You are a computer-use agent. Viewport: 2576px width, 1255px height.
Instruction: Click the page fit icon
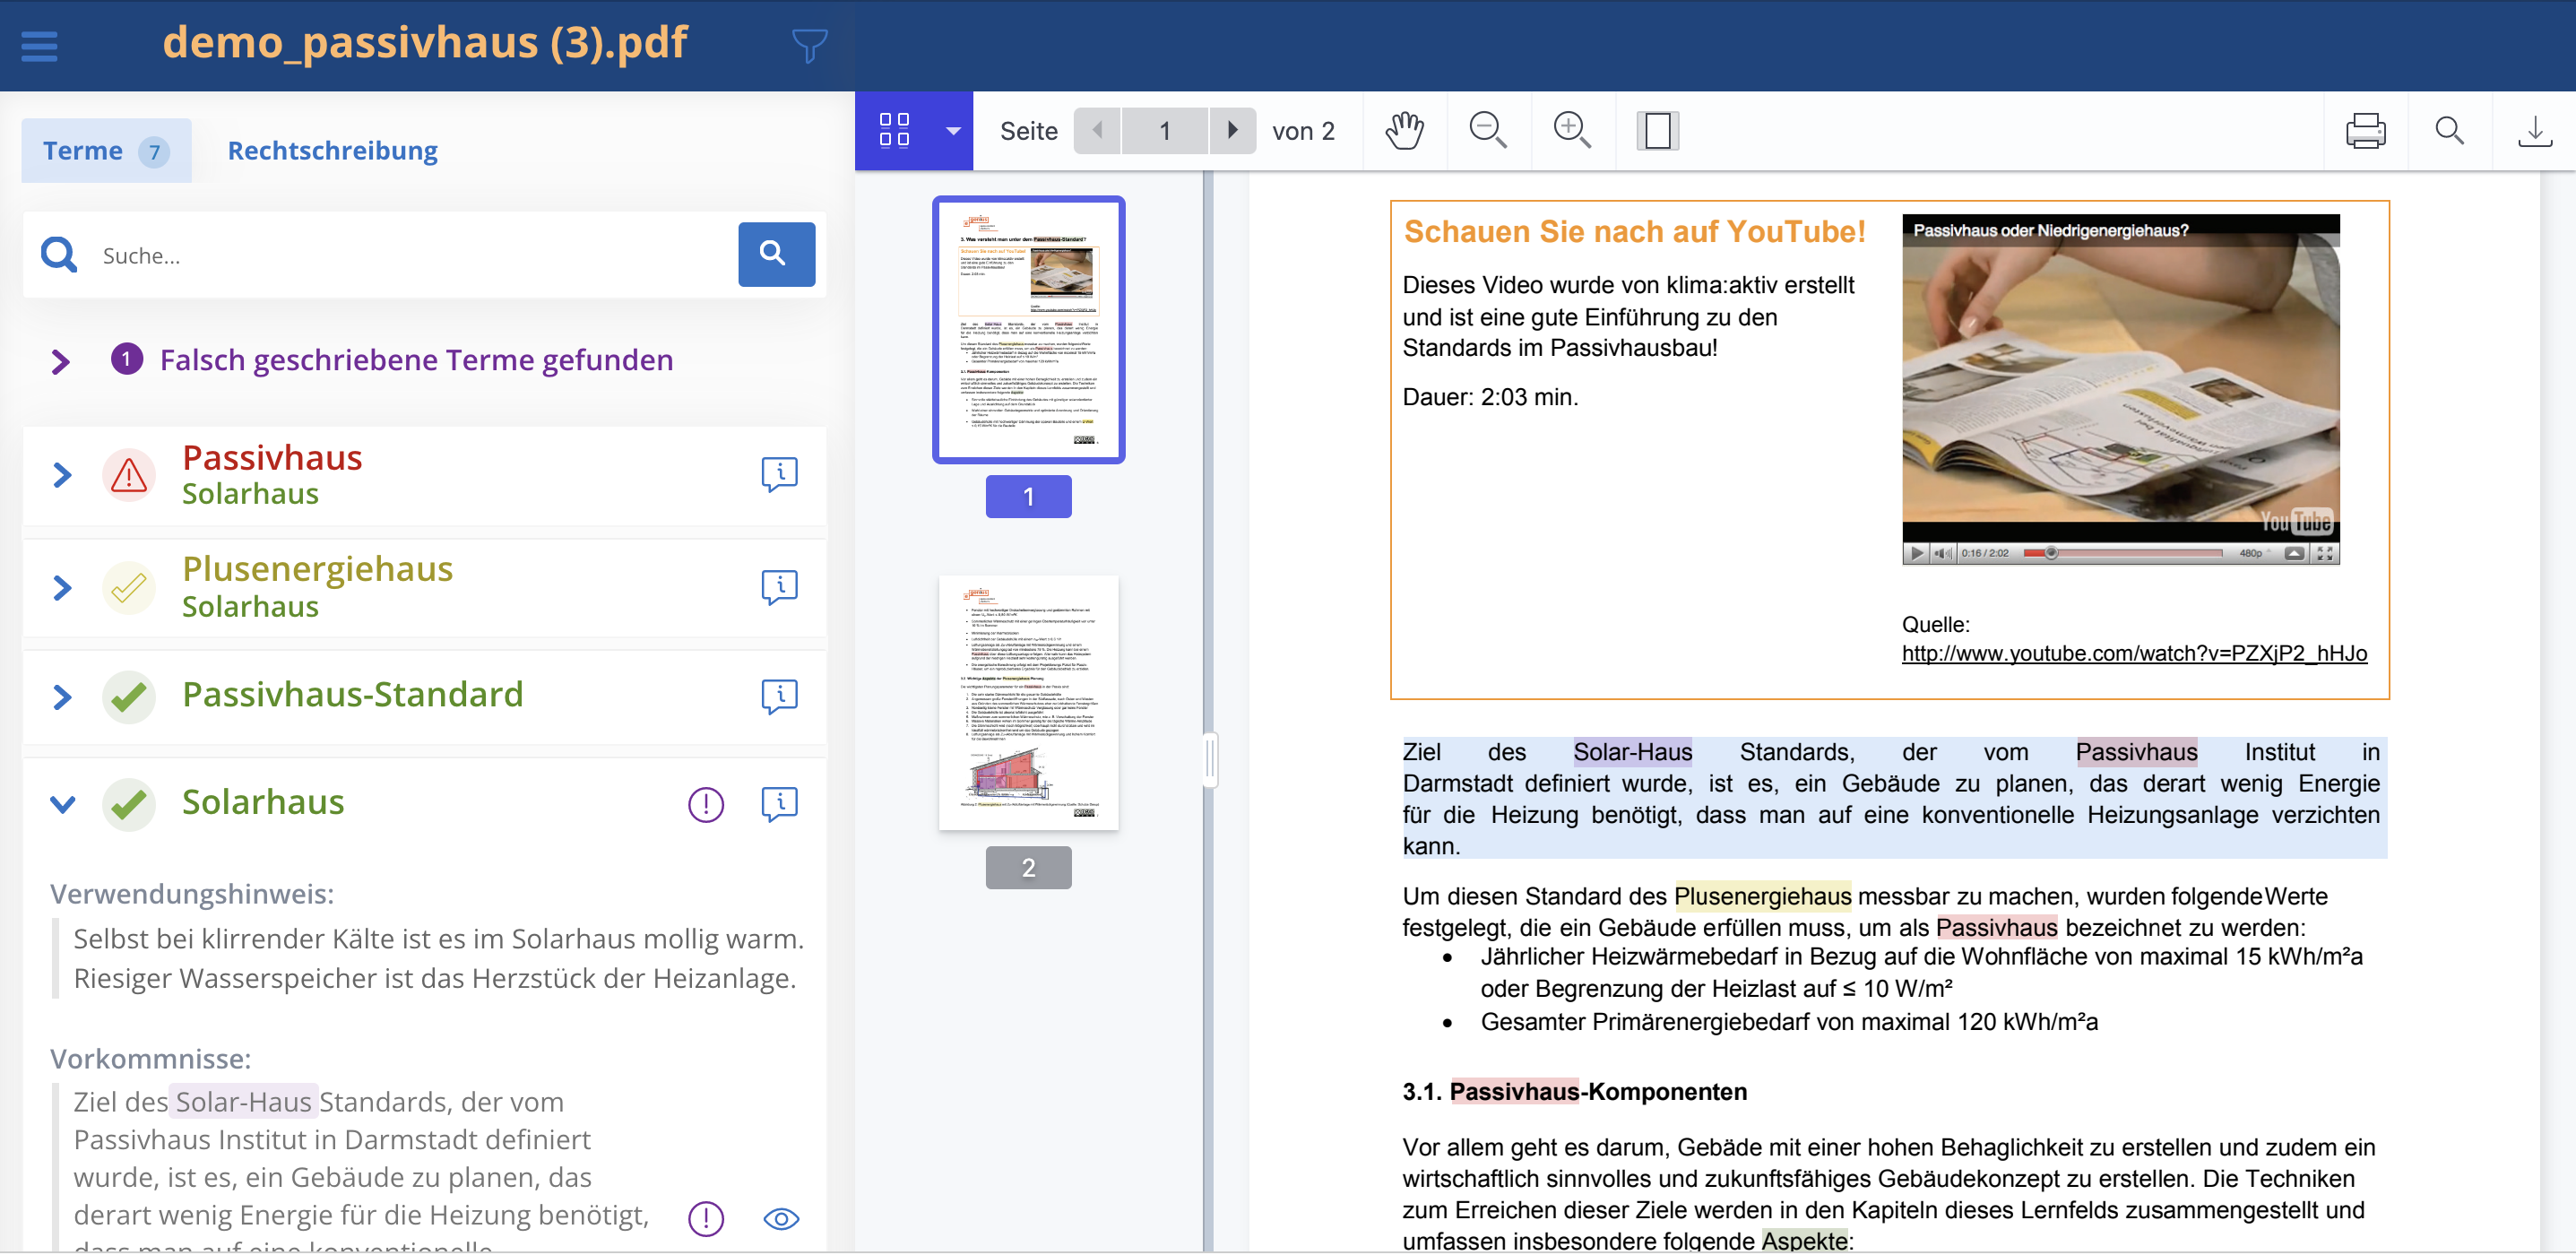tap(1657, 131)
